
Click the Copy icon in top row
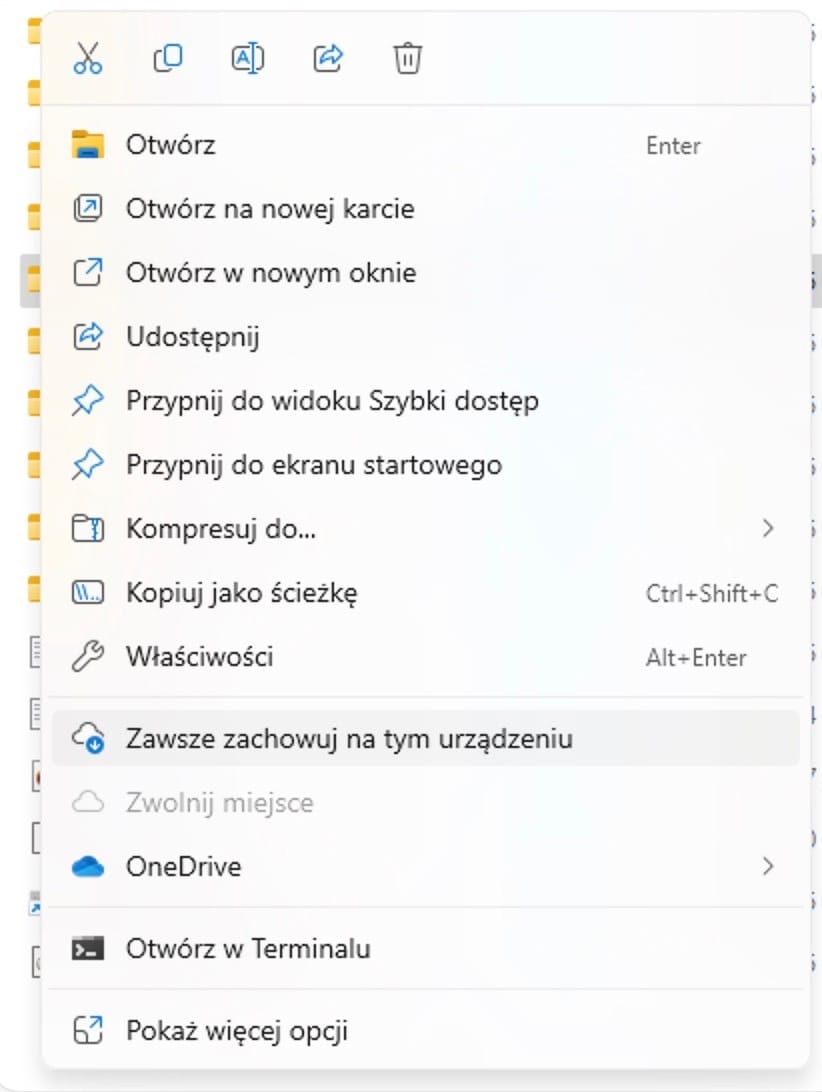[x=168, y=58]
